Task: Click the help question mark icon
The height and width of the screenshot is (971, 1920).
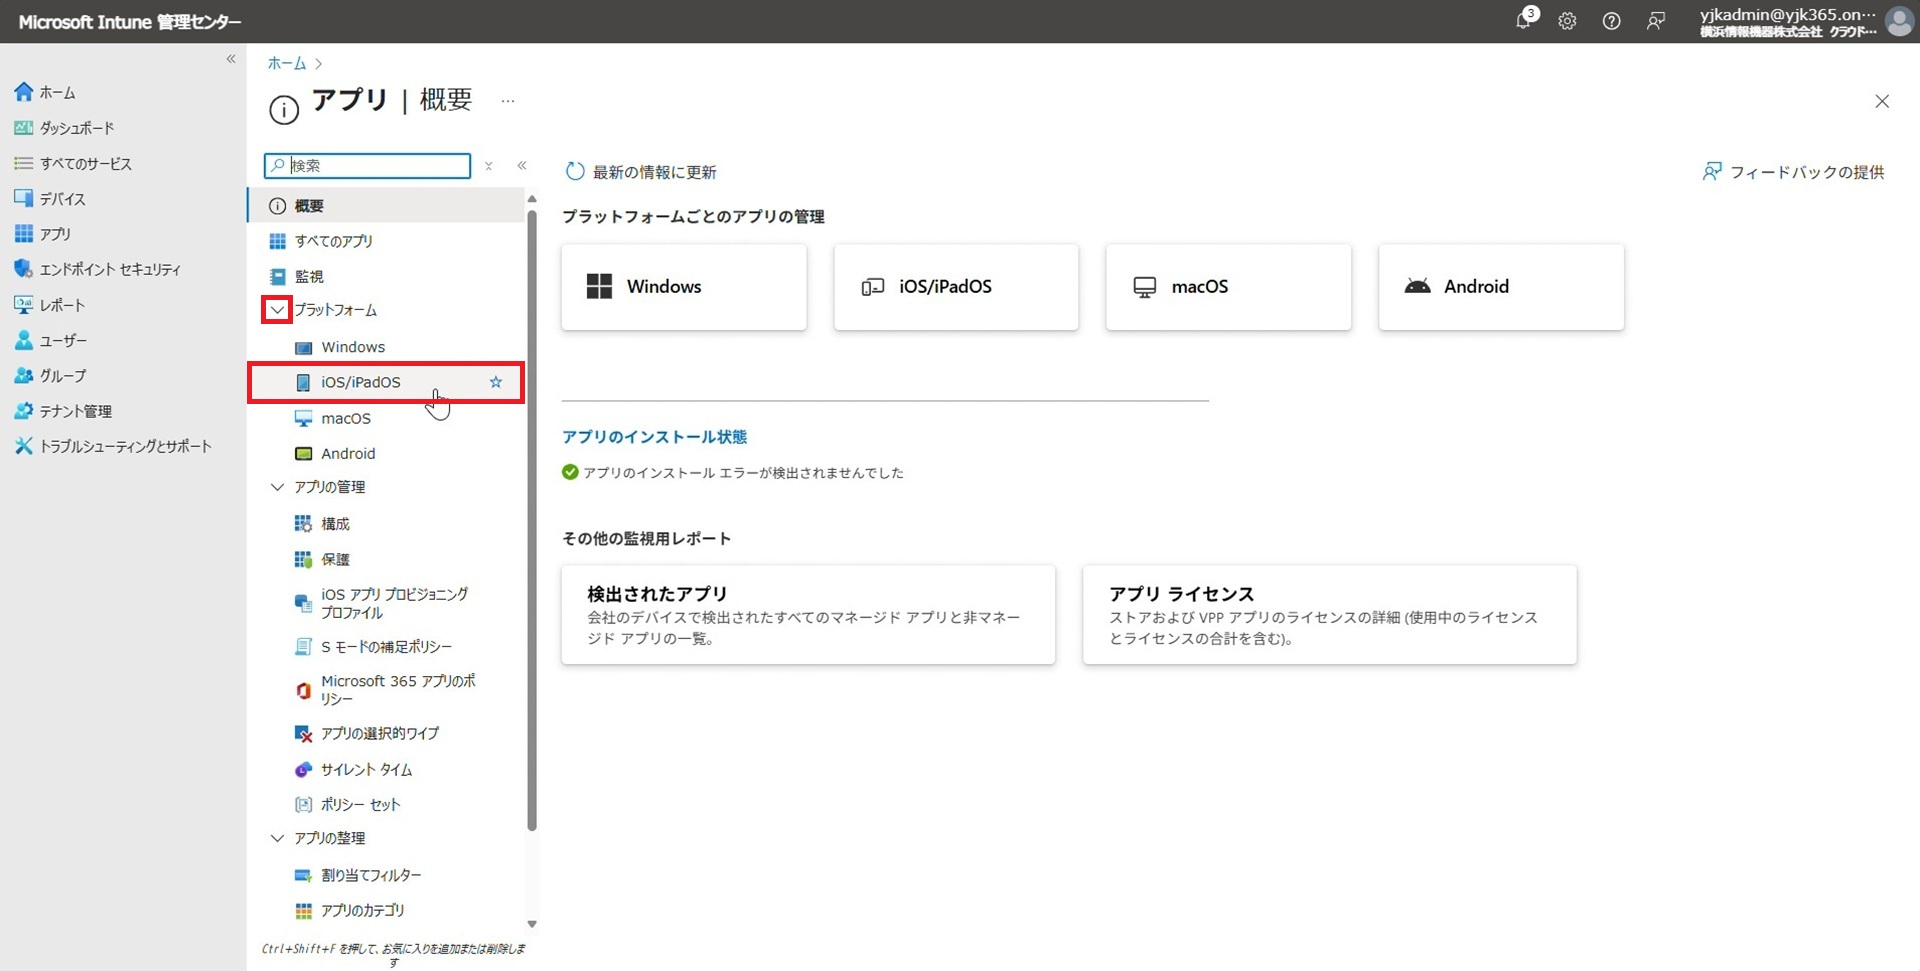Action: (x=1611, y=21)
